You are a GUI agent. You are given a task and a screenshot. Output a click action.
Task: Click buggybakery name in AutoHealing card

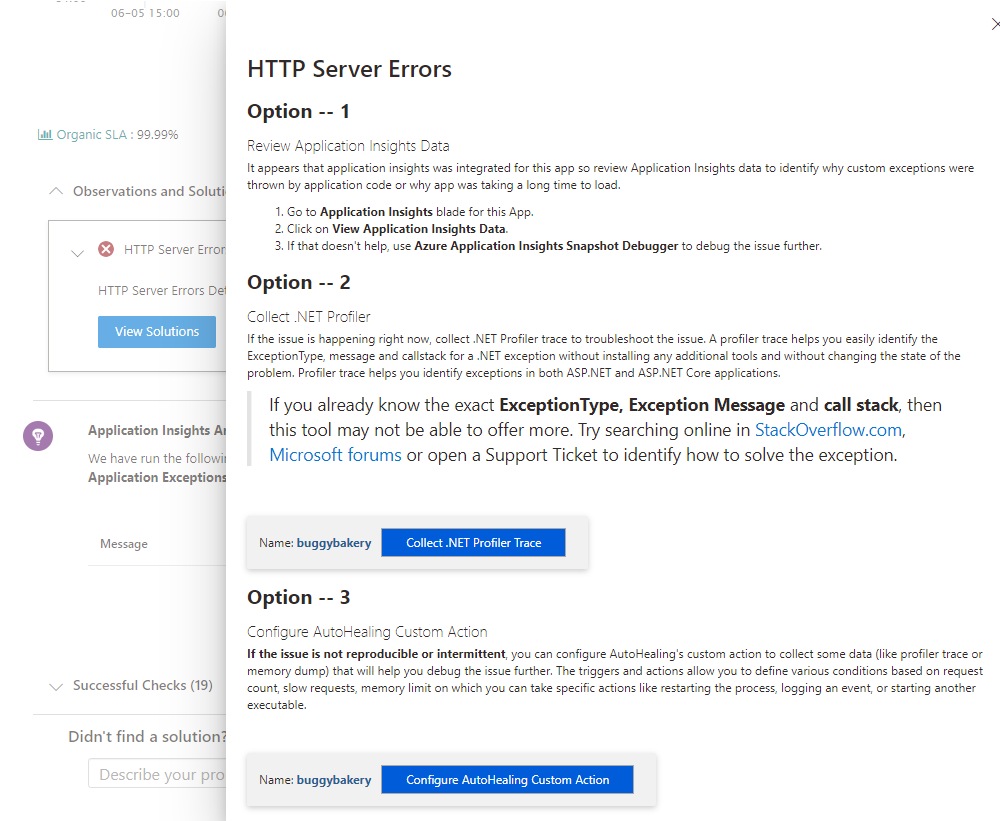[334, 780]
